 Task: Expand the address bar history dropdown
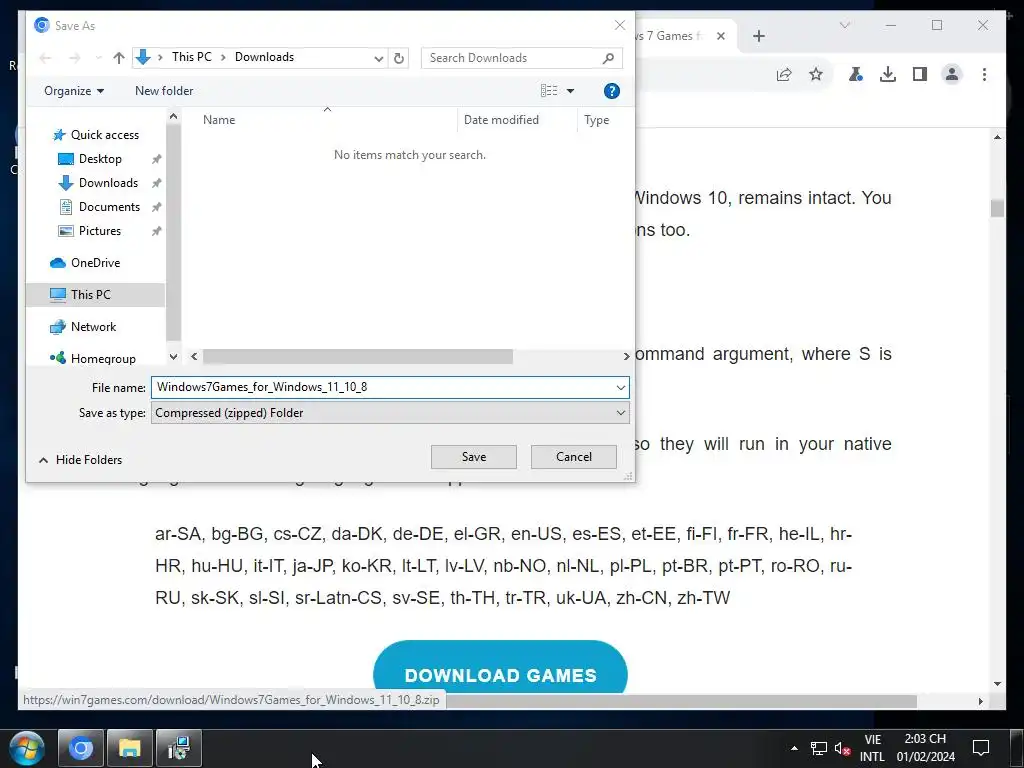(x=378, y=58)
